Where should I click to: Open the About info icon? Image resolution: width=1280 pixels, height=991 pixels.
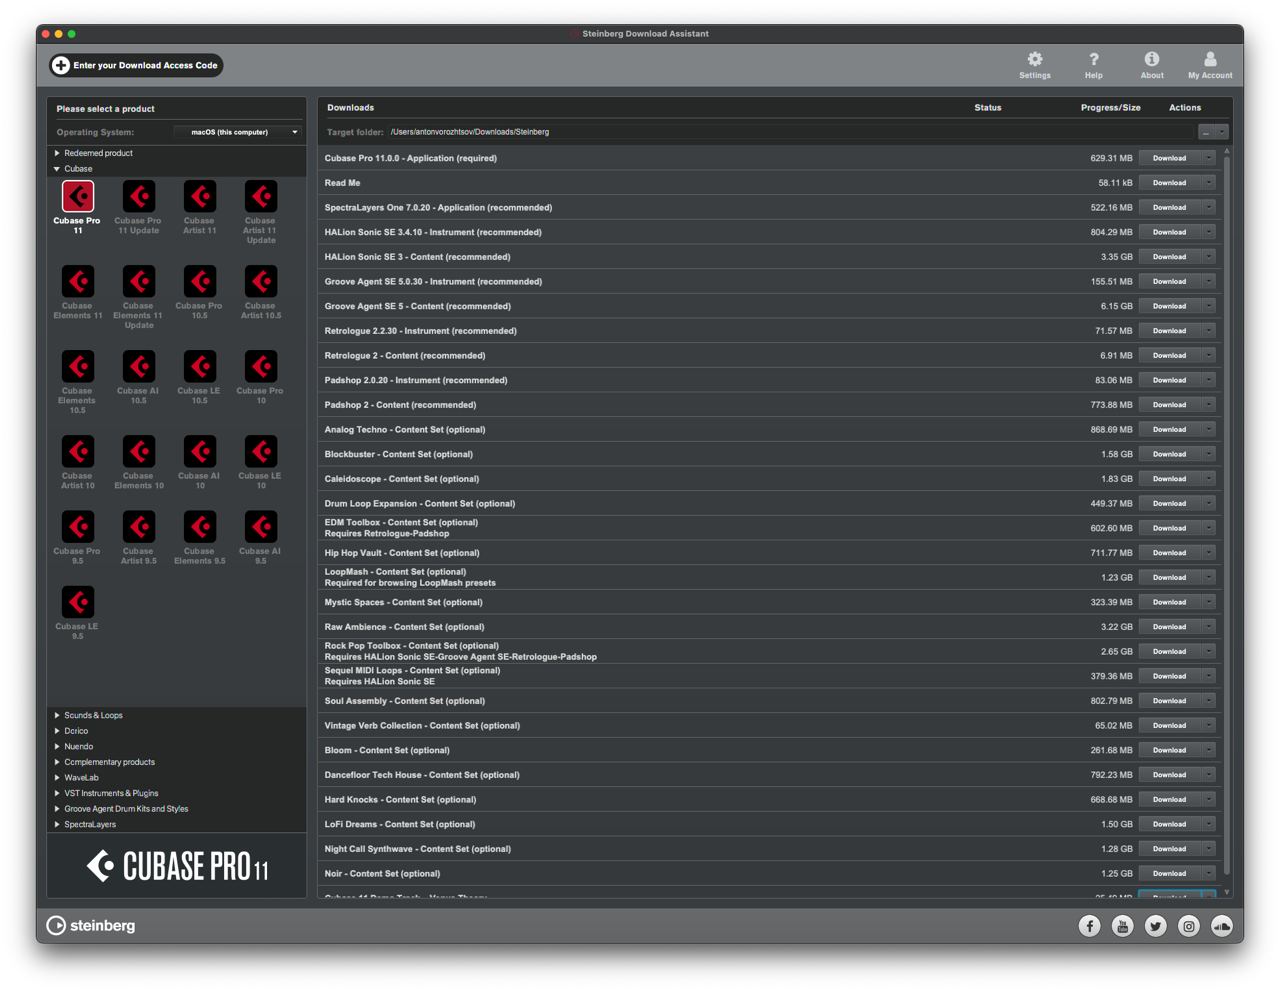point(1152,60)
